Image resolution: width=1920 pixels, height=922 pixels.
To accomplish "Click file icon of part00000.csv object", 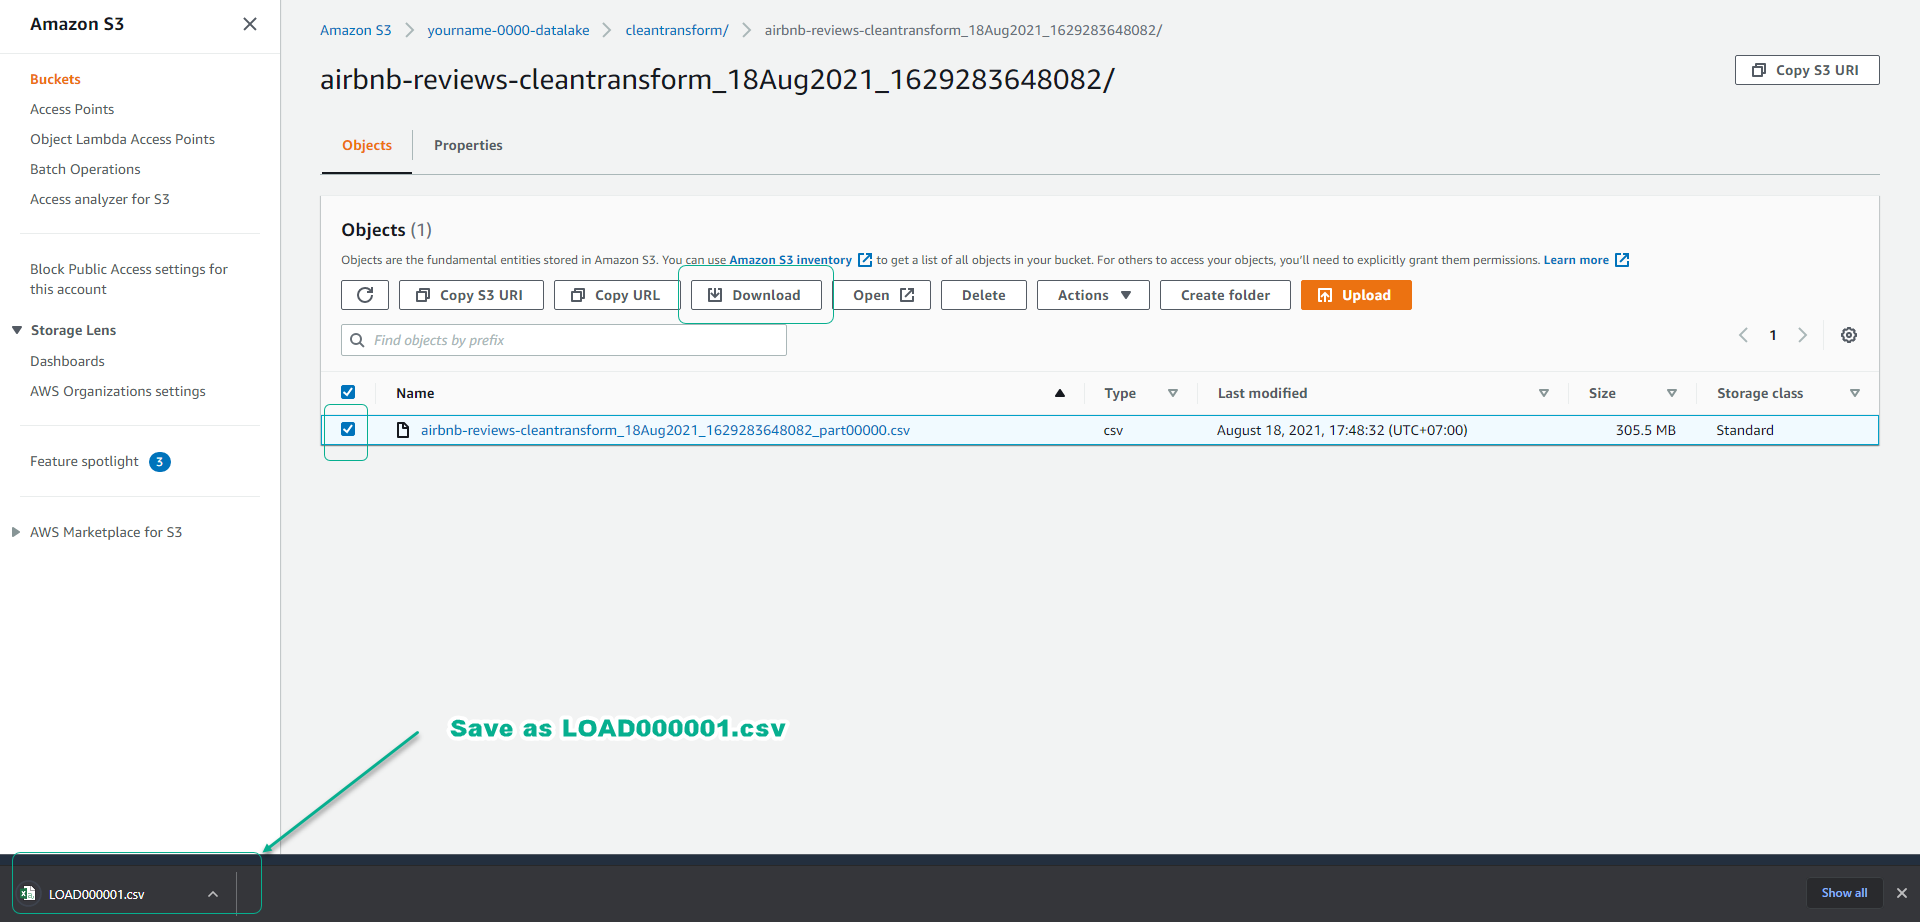I will (403, 430).
